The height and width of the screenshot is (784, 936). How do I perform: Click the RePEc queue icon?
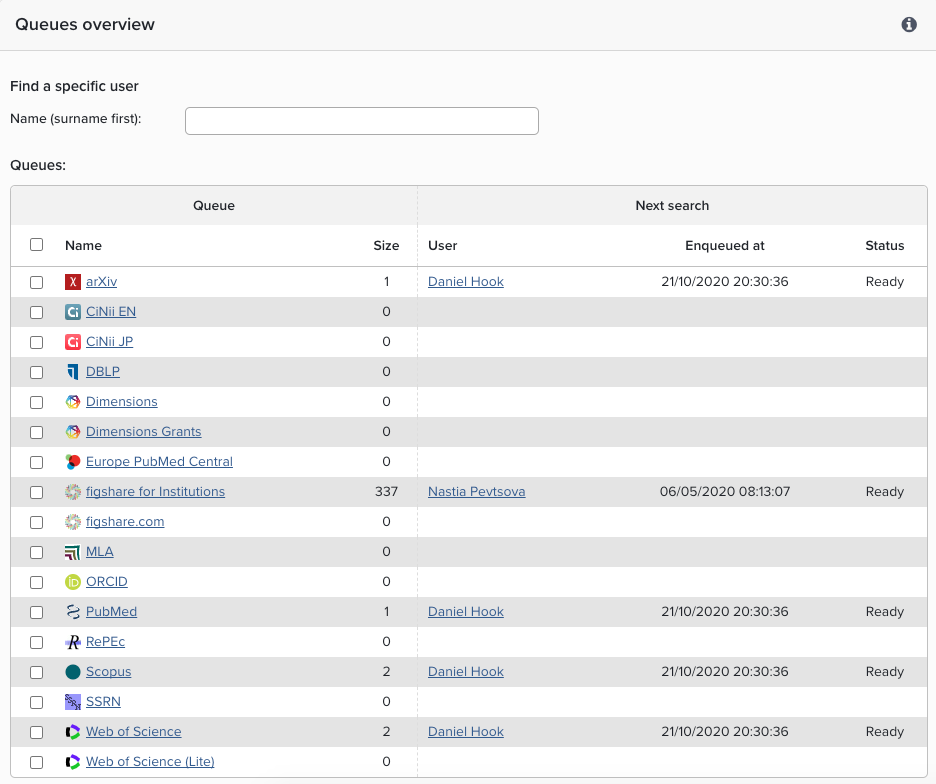tap(72, 642)
